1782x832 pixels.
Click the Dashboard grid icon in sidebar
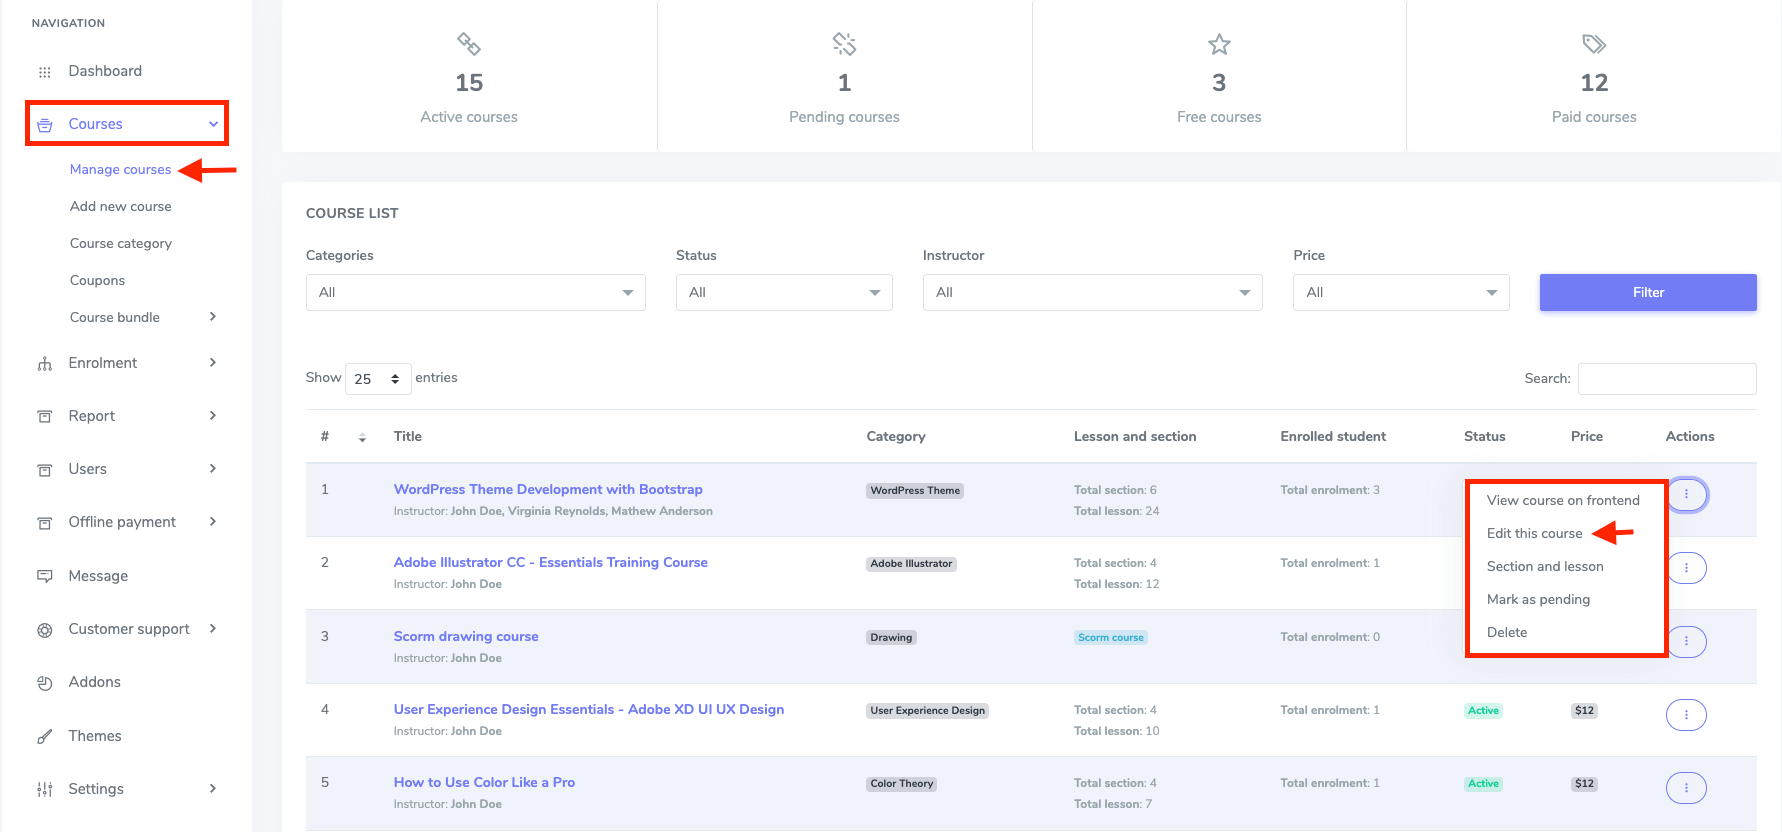pyautogui.click(x=44, y=72)
